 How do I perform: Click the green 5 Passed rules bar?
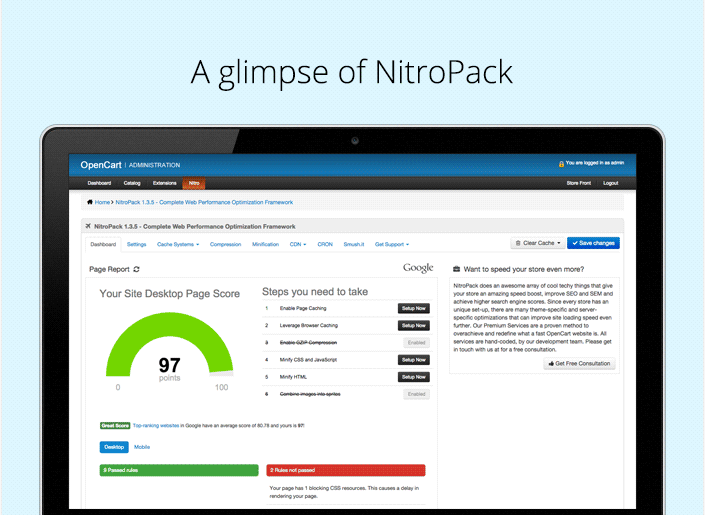point(165,469)
